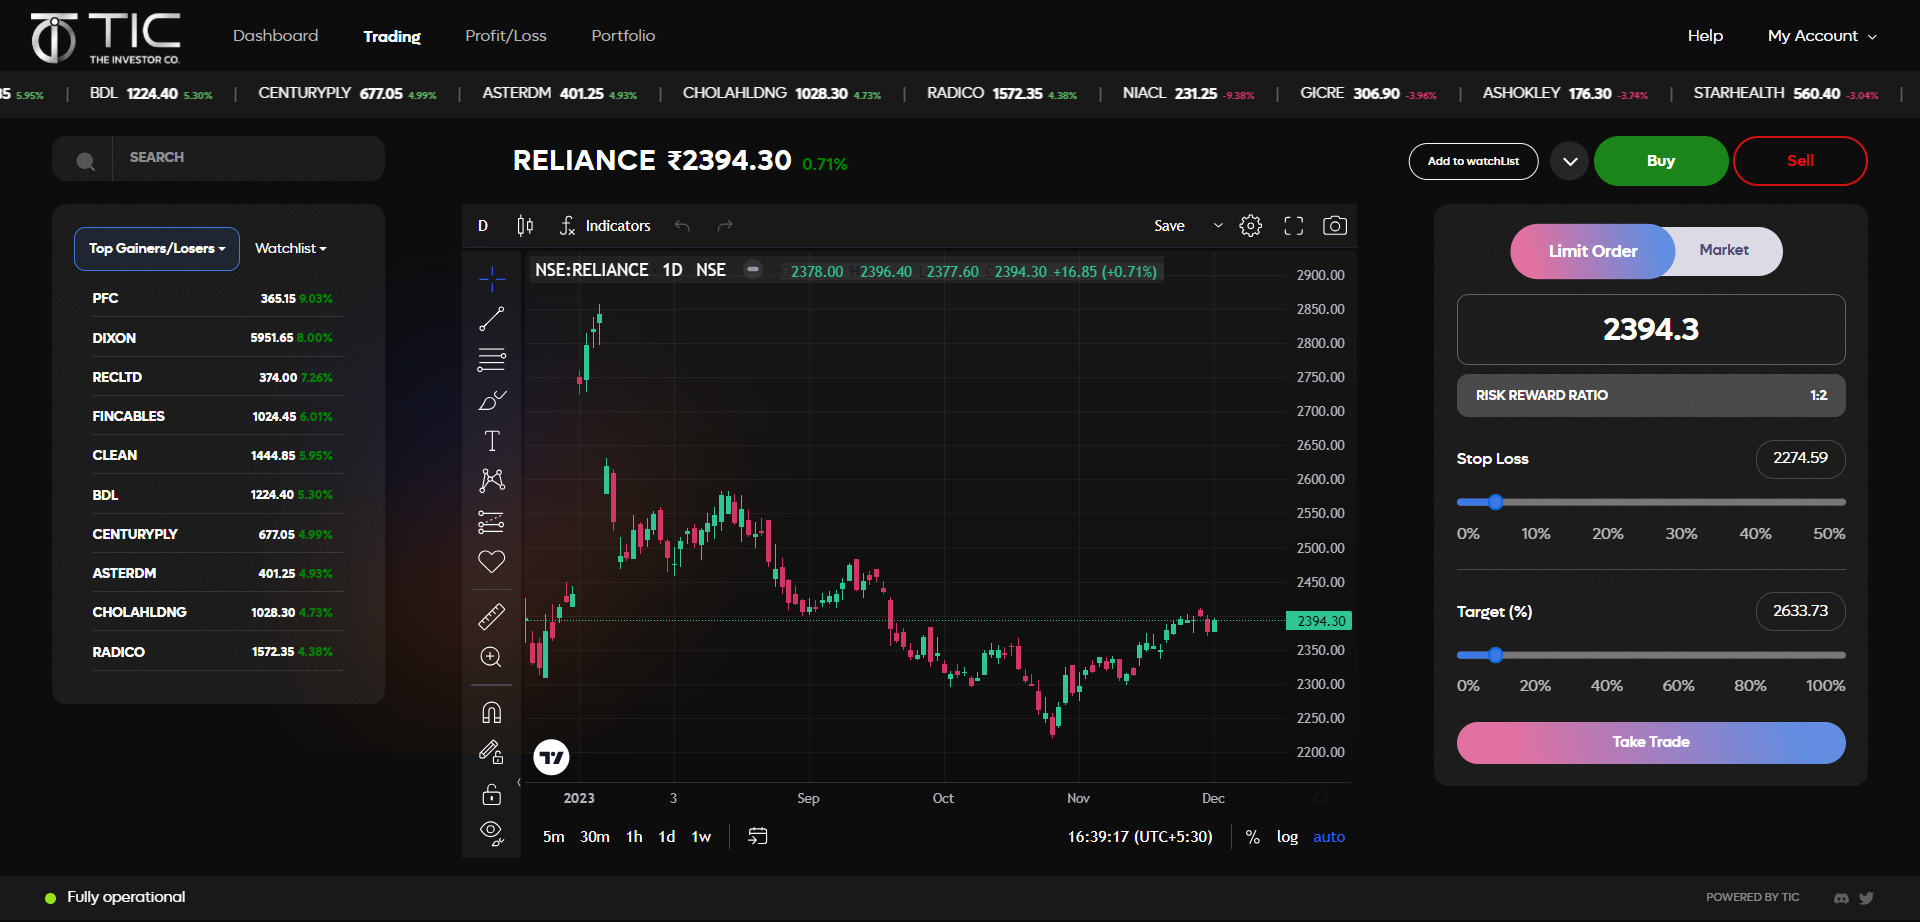This screenshot has height=922, width=1920.
Task: Click the Stop Loss slider handle
Action: pos(1495,502)
